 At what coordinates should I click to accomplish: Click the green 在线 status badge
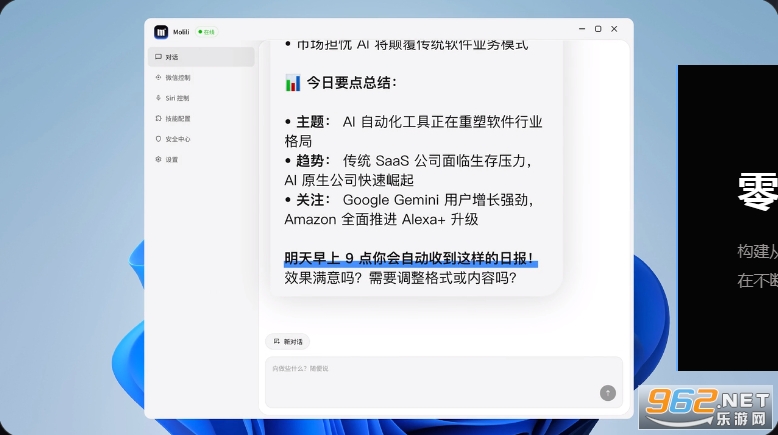point(207,32)
